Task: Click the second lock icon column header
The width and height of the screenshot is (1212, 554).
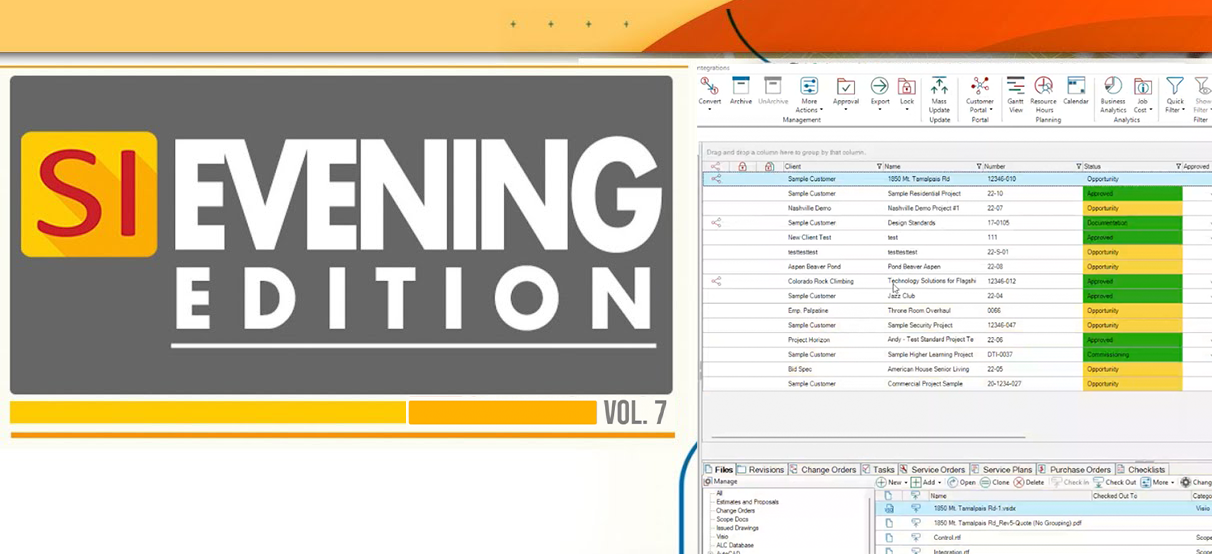Action: tap(768, 166)
